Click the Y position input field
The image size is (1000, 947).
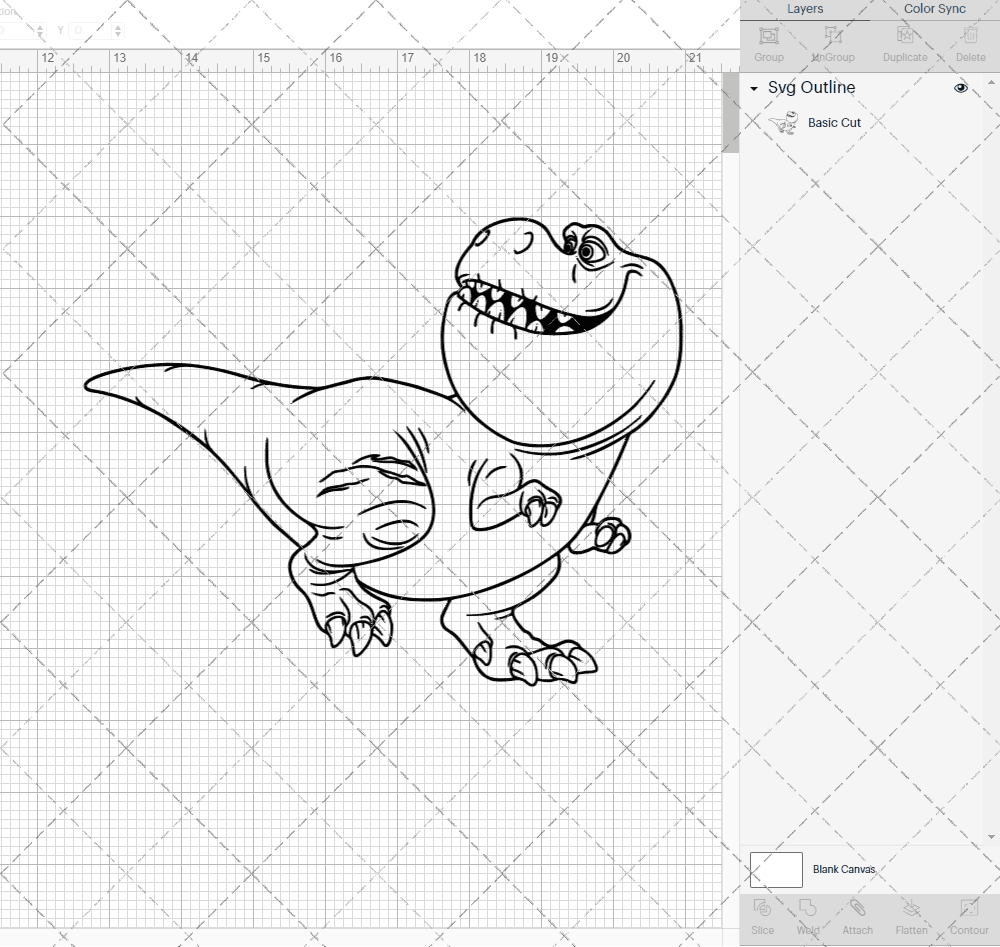coord(90,30)
